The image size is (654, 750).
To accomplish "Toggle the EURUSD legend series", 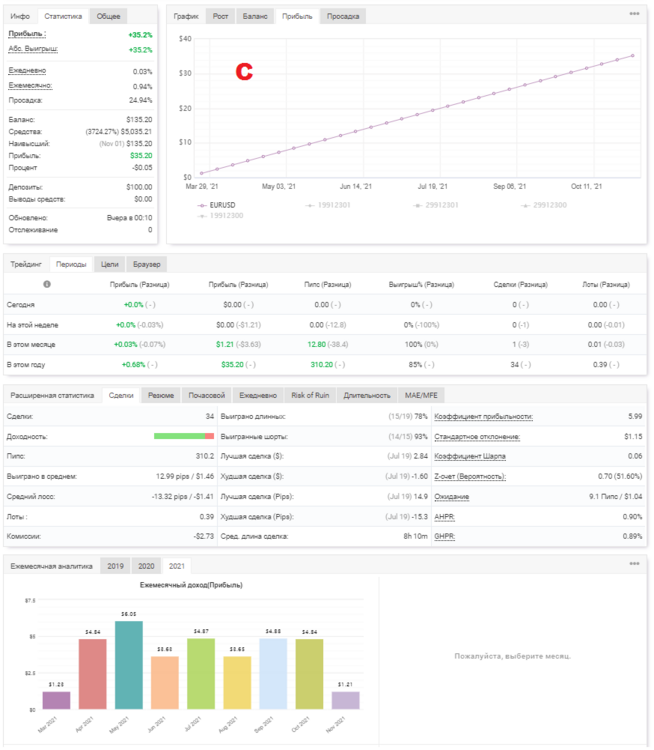I will coord(217,205).
